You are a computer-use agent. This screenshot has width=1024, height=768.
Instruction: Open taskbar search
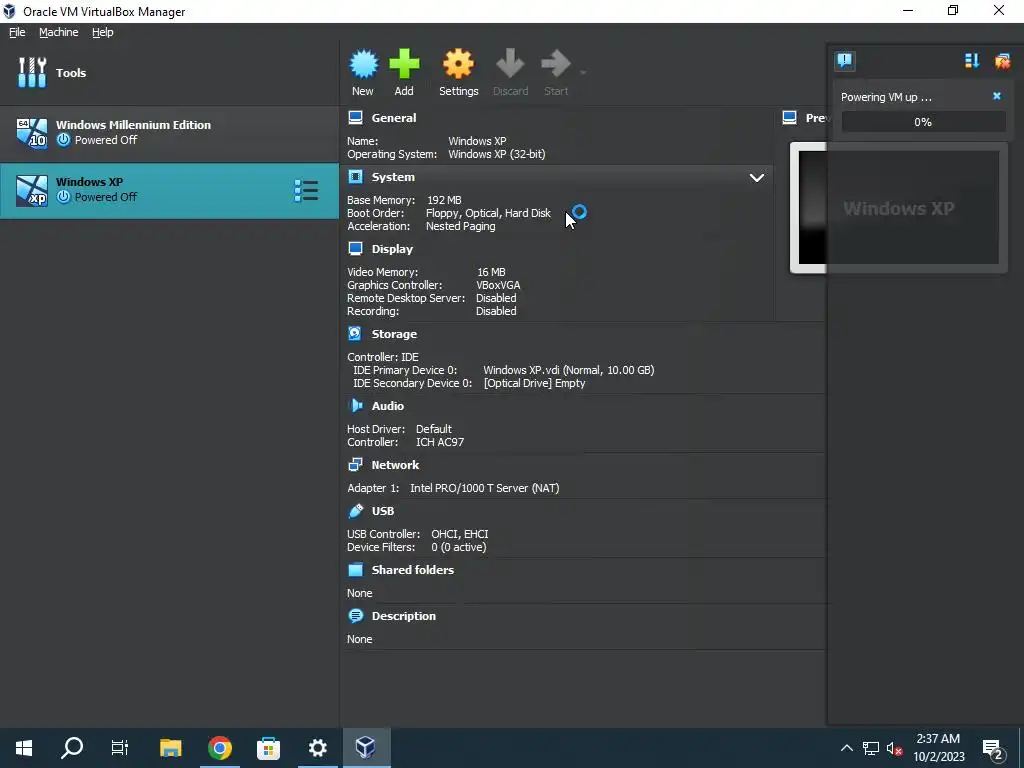coord(72,748)
